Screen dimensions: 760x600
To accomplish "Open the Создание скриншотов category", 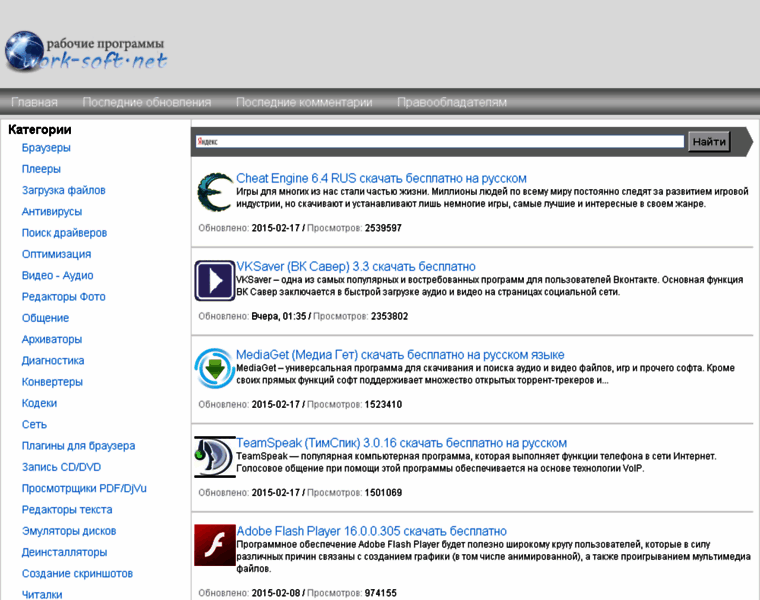I will click(77, 574).
